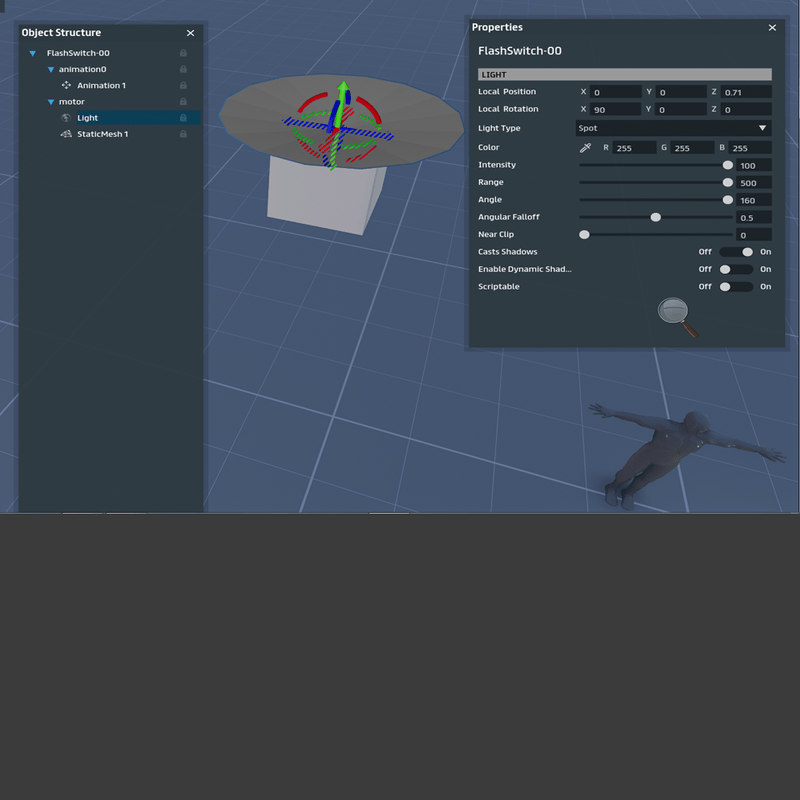Collapse the motor group arrow

(x=51, y=102)
